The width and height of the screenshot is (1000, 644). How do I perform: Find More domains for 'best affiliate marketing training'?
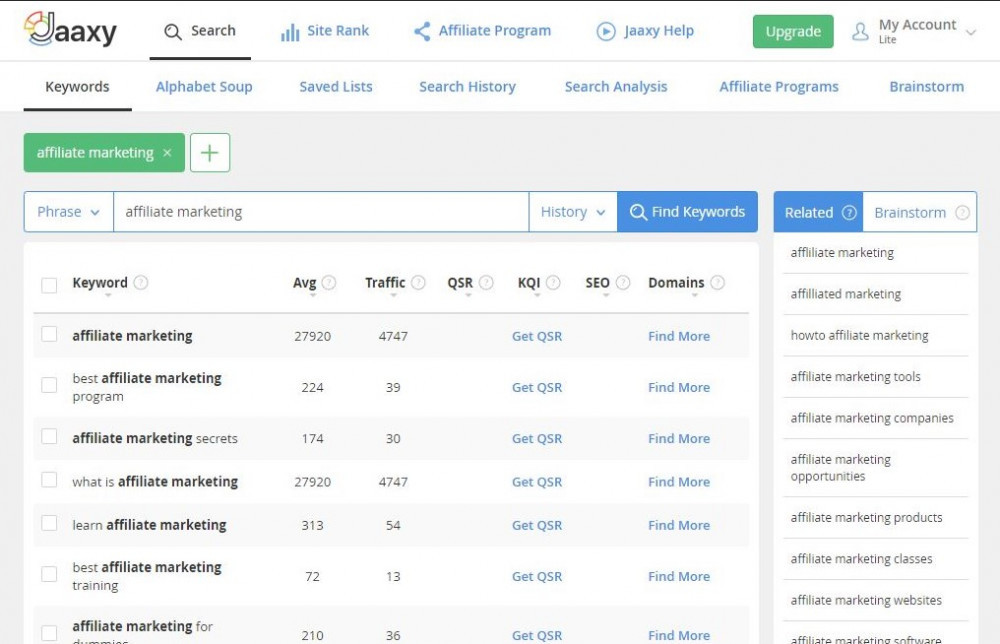tap(679, 576)
